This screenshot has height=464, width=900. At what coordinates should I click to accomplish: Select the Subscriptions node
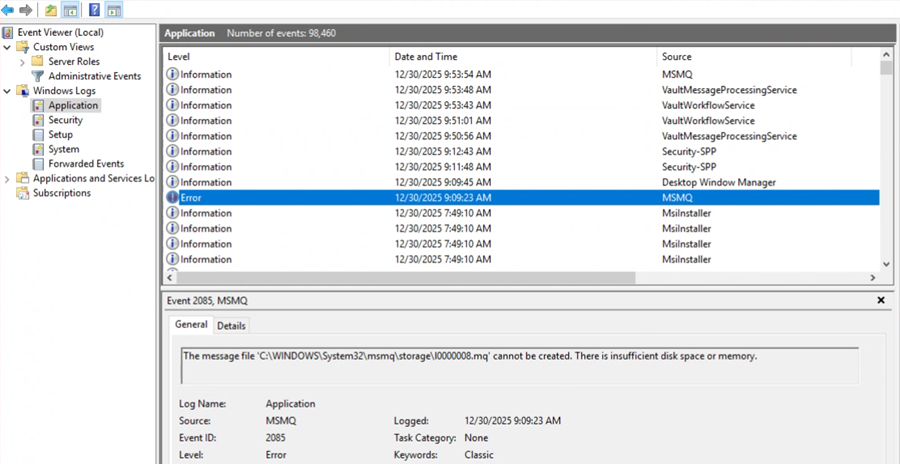pyautogui.click(x=61, y=193)
